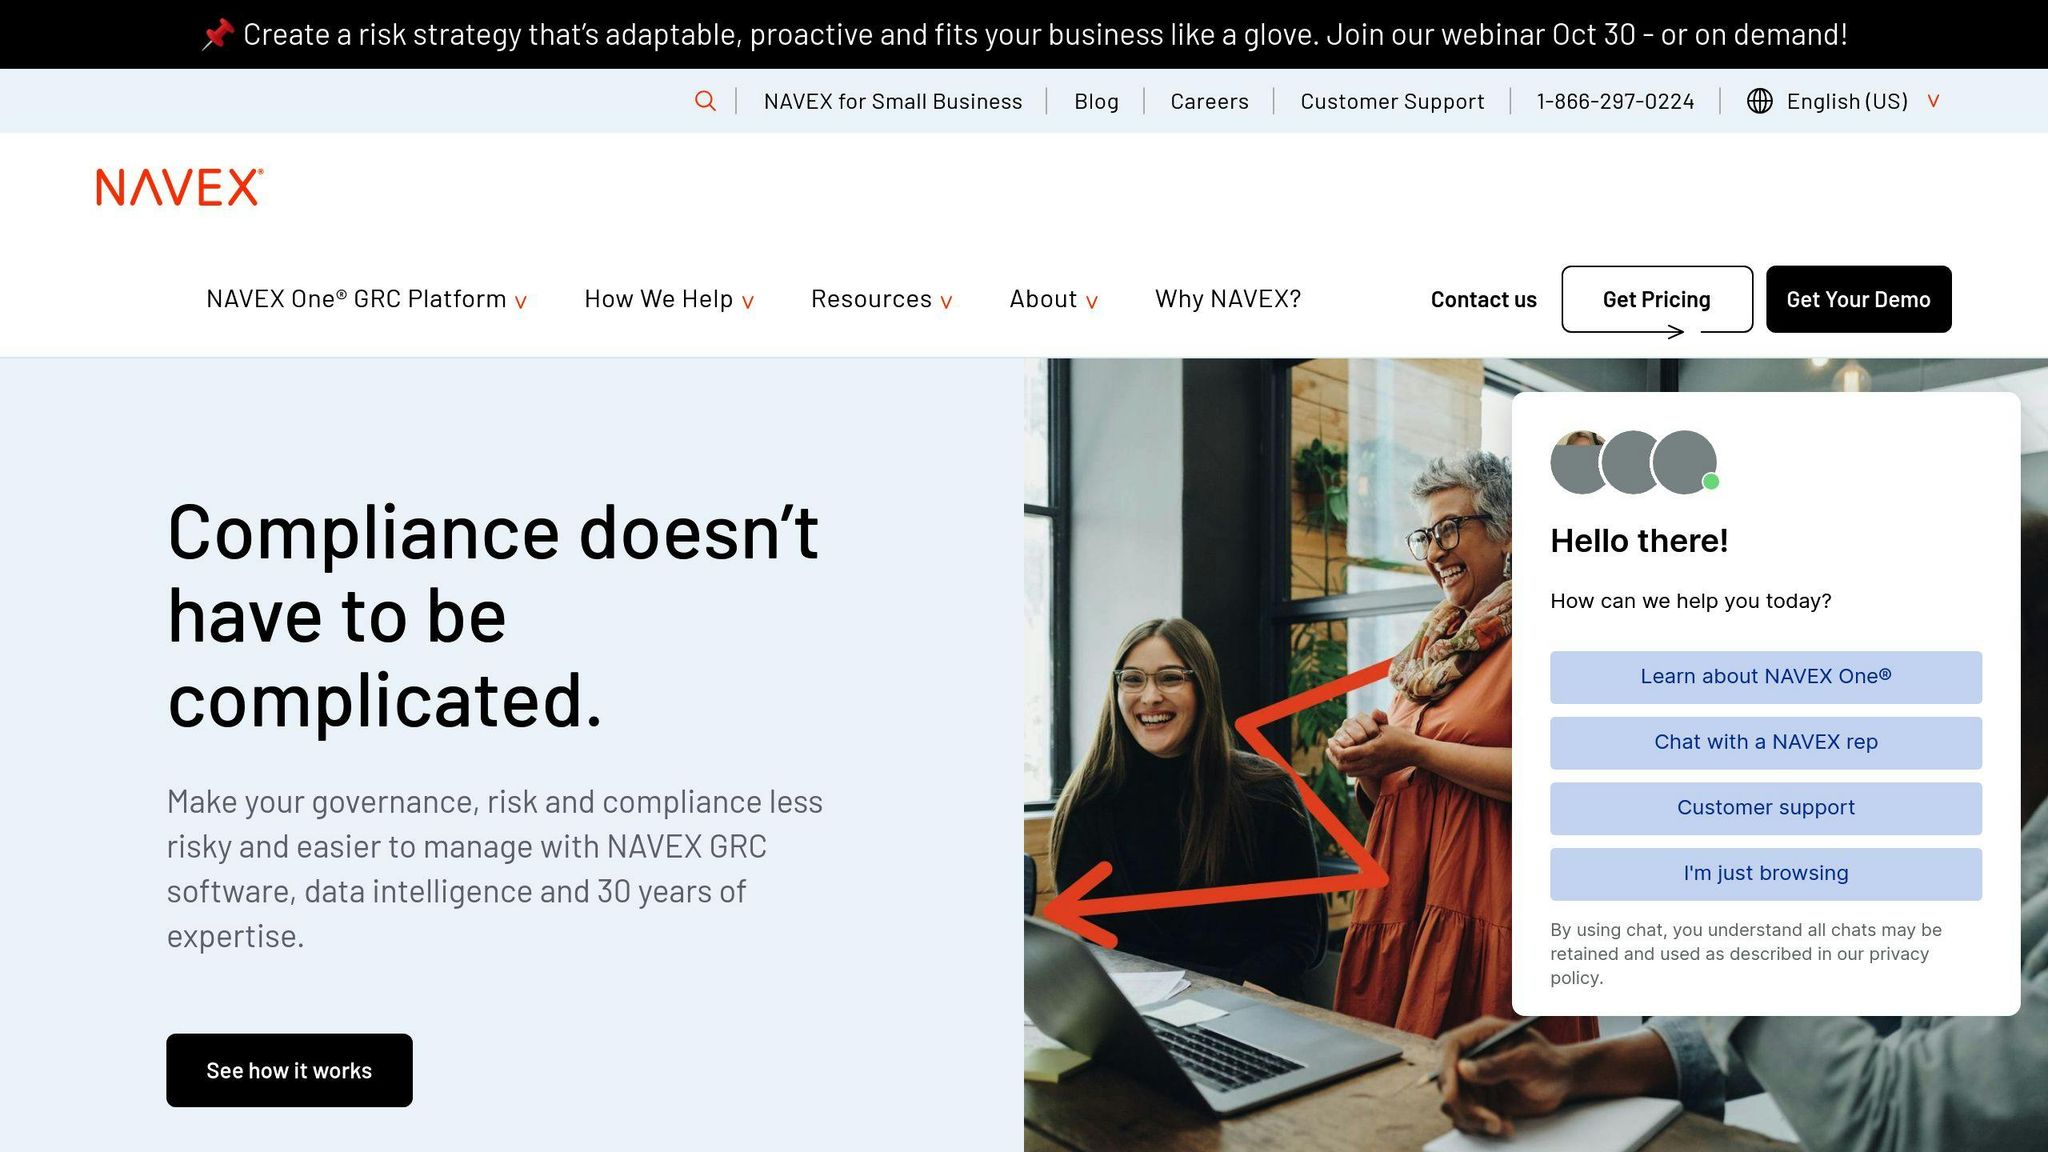Expand the NAVEX One GRC Platform menu

coord(356,298)
